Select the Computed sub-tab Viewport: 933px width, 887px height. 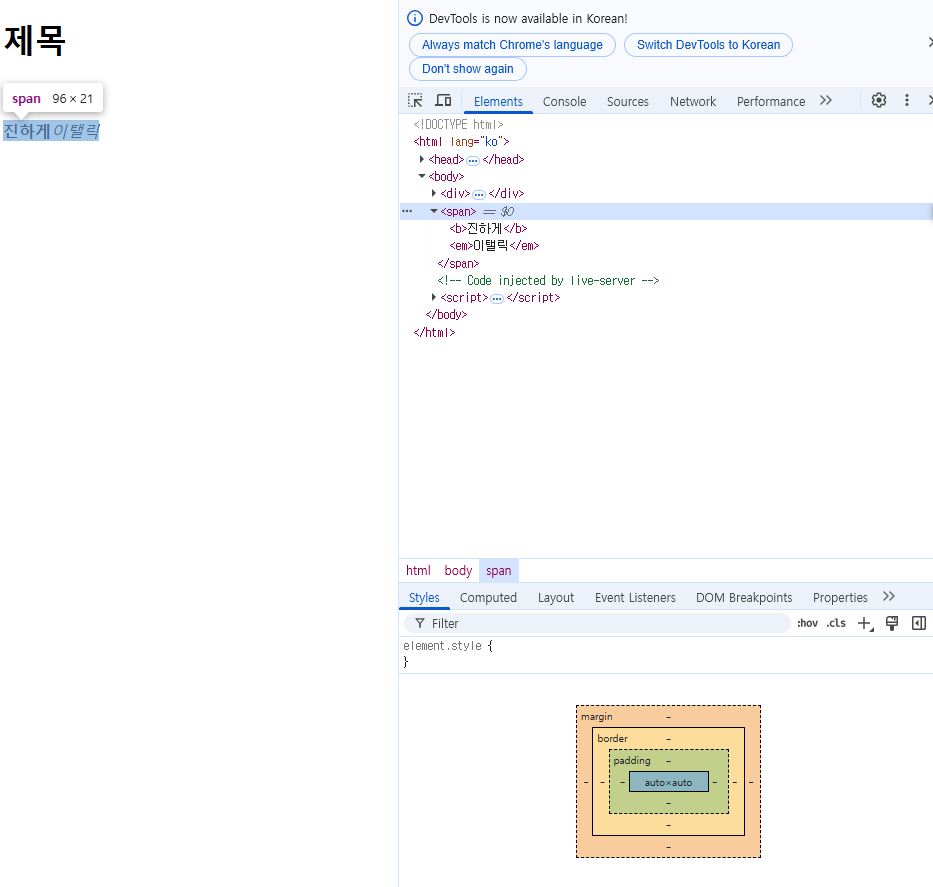click(488, 598)
